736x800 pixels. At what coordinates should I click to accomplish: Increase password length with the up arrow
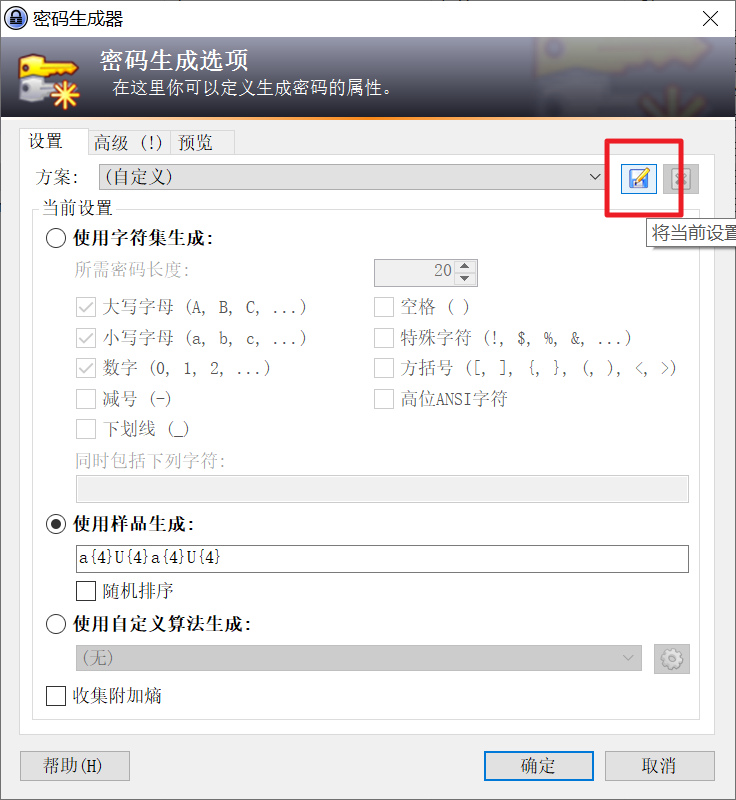(x=464, y=266)
